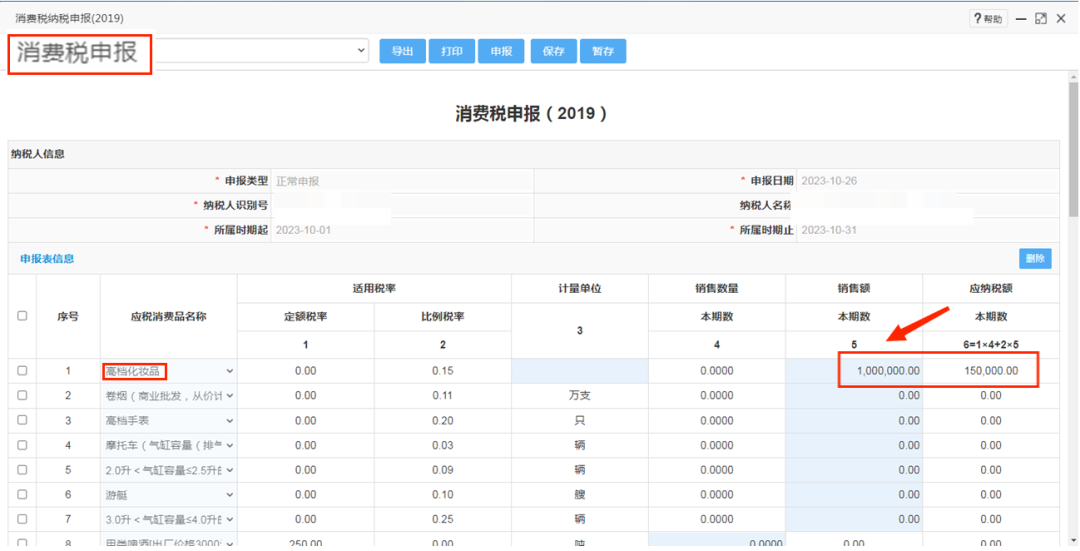Open the 卷烟（商业批发 product dropdown
This screenshot has width=1080, height=551.
(x=169, y=395)
